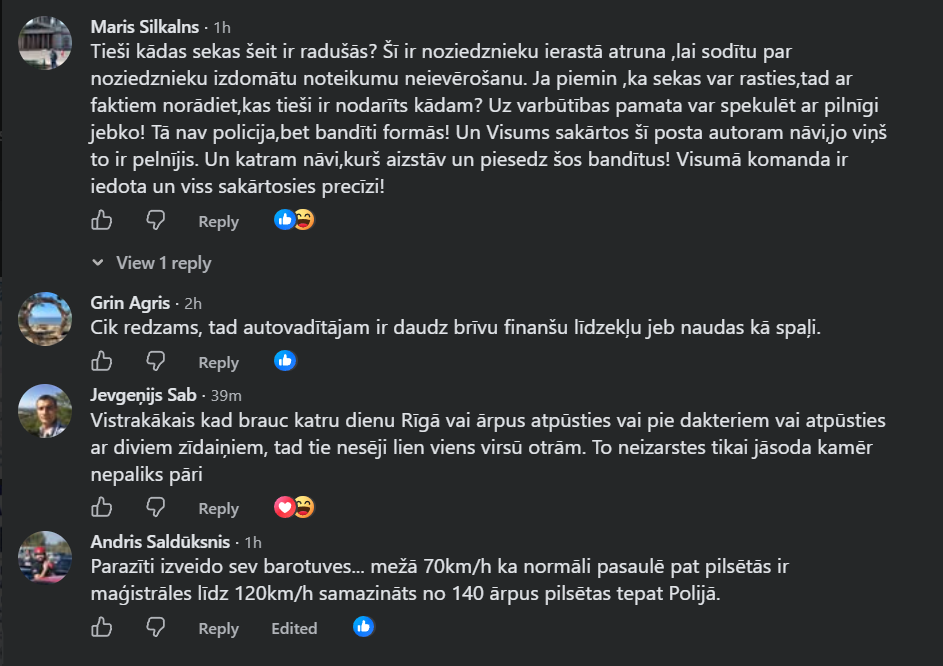Dislike Jevgeņijs Sab's comment
The height and width of the screenshot is (666, 943).
[156, 507]
